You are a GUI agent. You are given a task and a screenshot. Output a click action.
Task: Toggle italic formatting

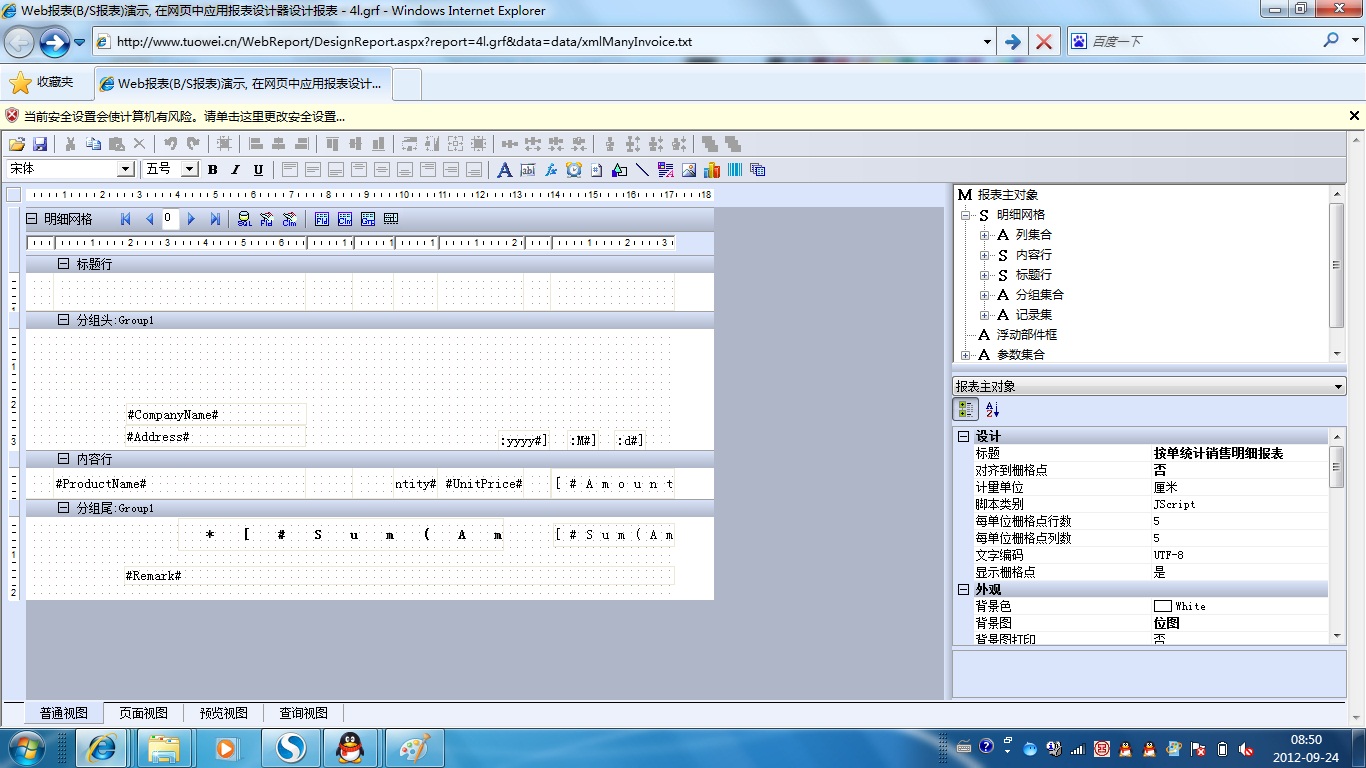click(x=236, y=170)
